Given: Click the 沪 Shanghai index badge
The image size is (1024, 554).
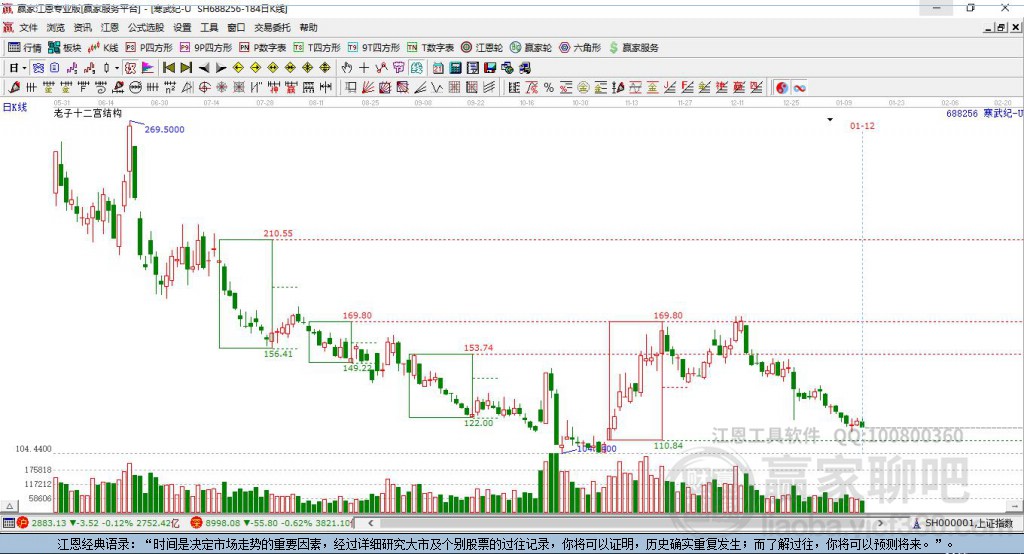Looking at the screenshot, I should (23, 523).
